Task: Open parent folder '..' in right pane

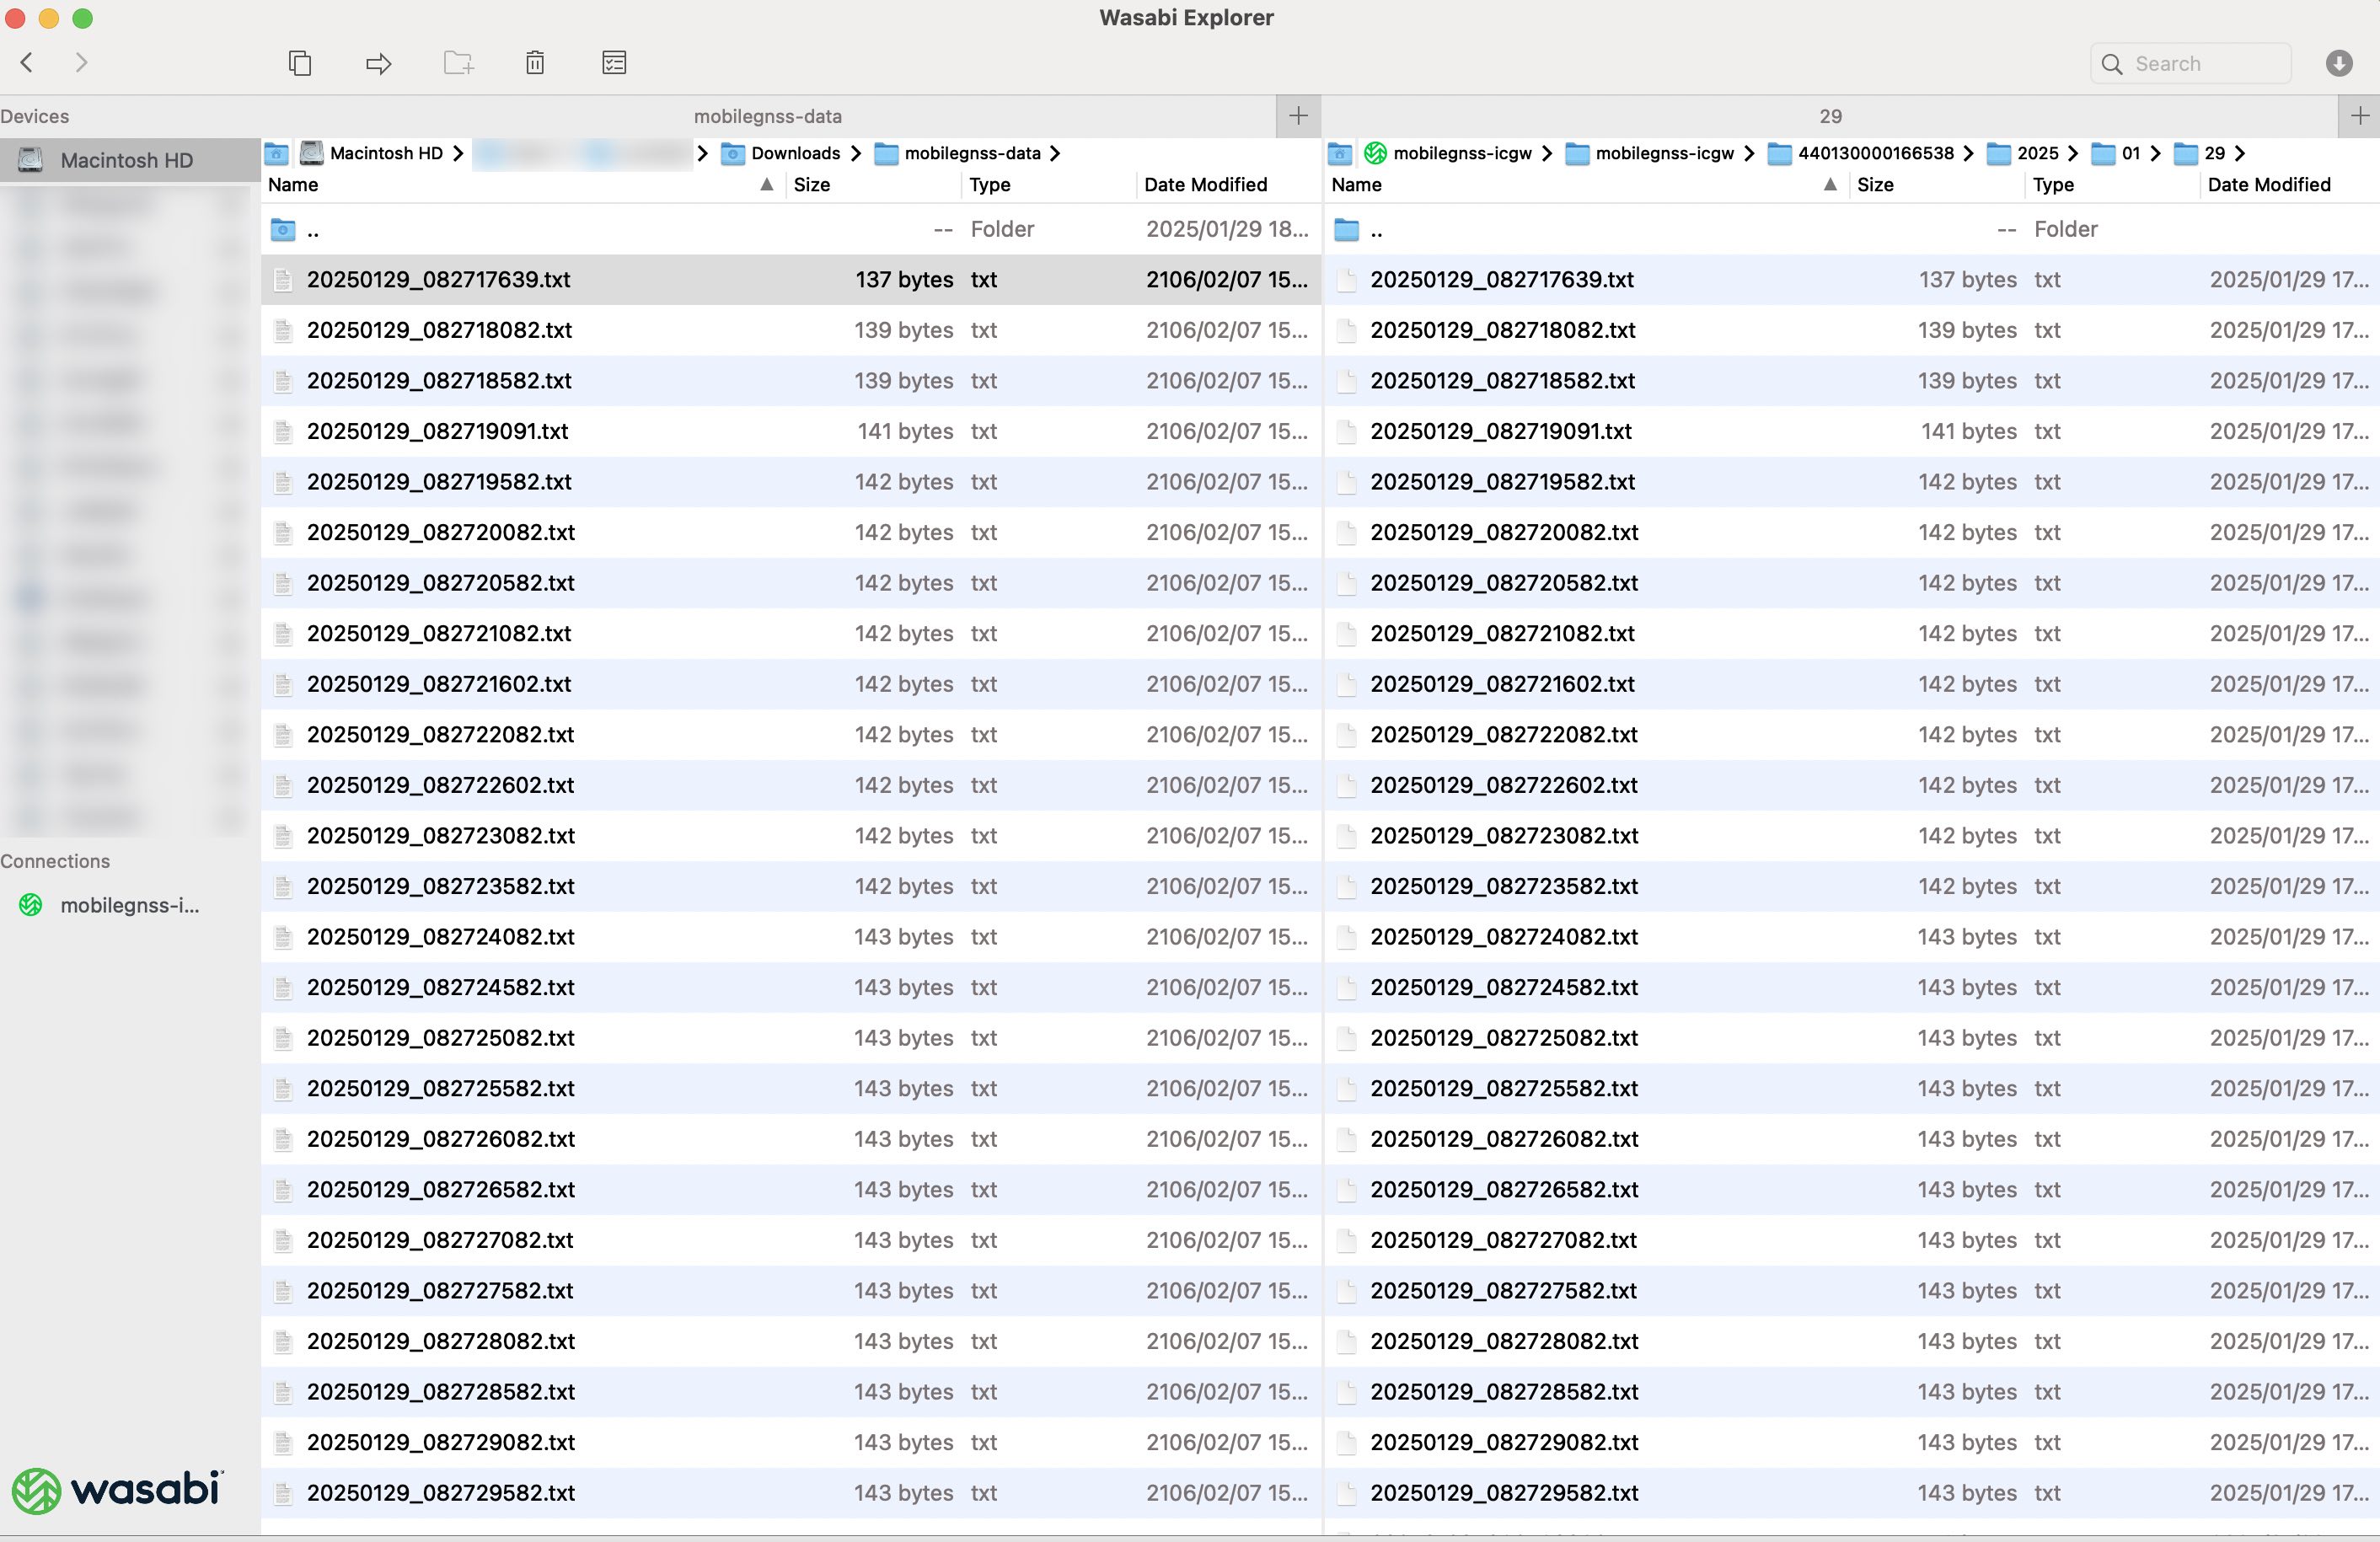Action: coord(1852,230)
